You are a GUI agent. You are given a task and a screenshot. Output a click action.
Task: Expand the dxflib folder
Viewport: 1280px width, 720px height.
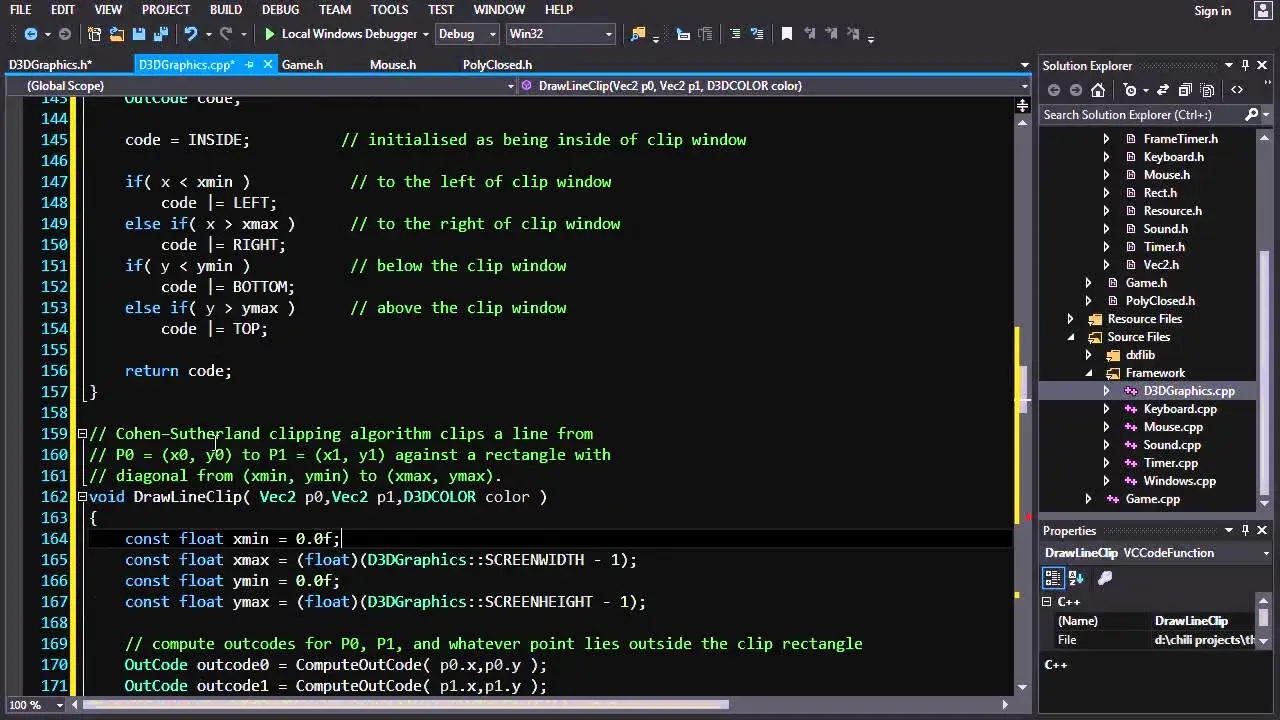[x=1088, y=355]
